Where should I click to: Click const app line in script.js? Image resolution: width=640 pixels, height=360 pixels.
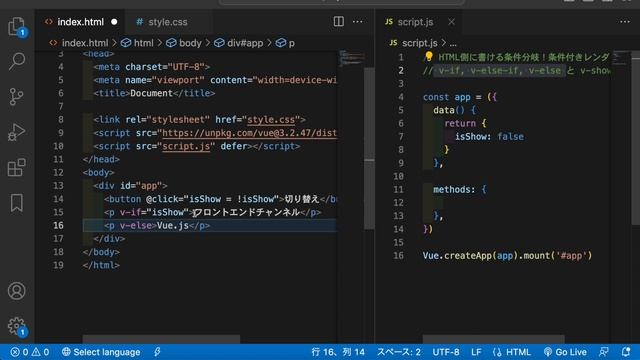[460, 97]
